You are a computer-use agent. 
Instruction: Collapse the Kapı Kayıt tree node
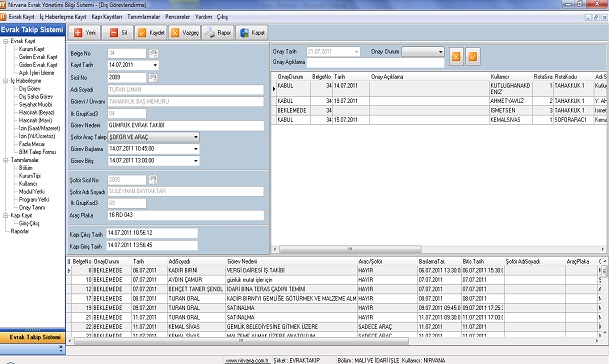point(5,215)
